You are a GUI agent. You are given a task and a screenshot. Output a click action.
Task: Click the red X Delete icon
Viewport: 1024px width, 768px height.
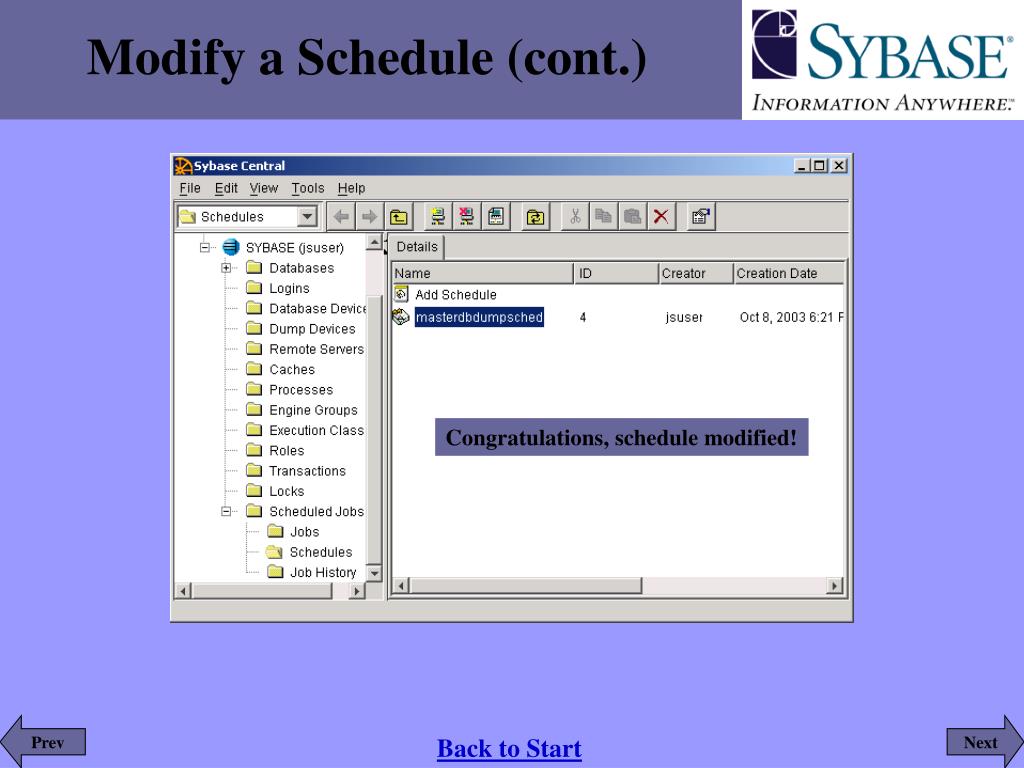tap(661, 217)
